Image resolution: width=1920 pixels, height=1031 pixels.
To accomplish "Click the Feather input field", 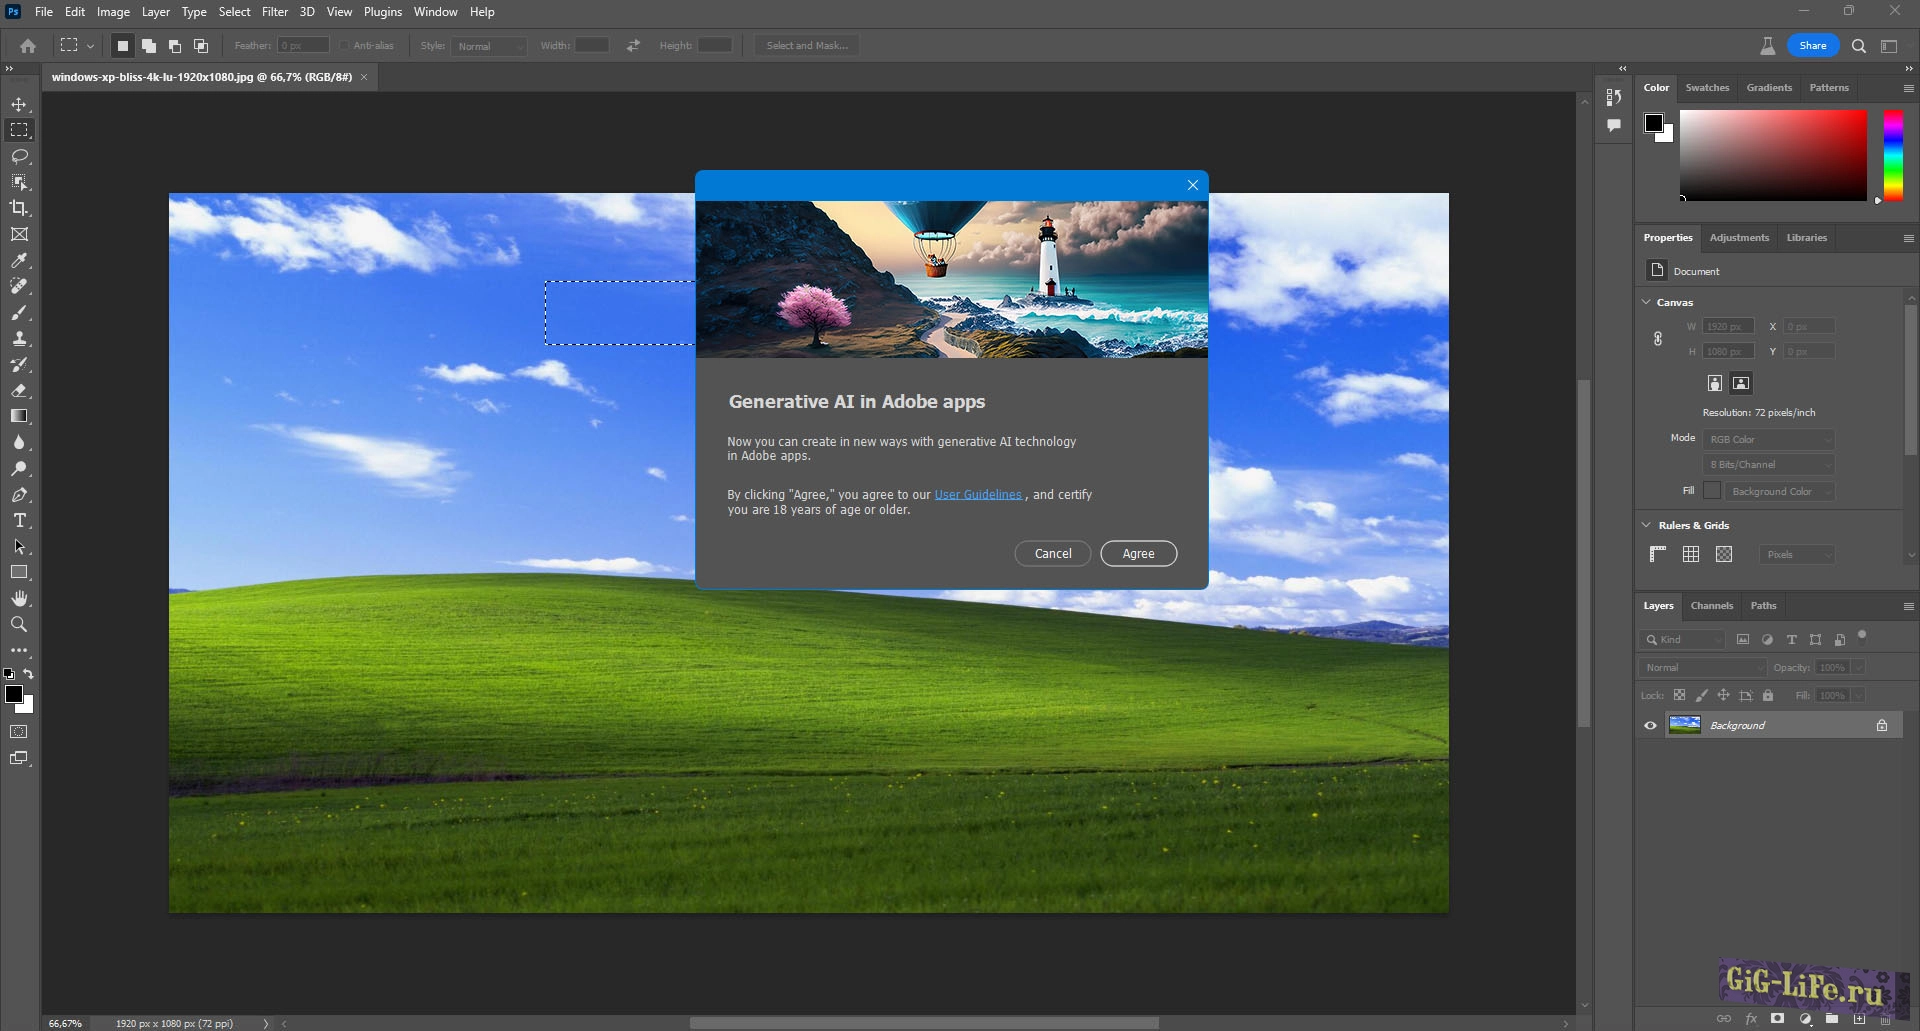I will click(303, 46).
